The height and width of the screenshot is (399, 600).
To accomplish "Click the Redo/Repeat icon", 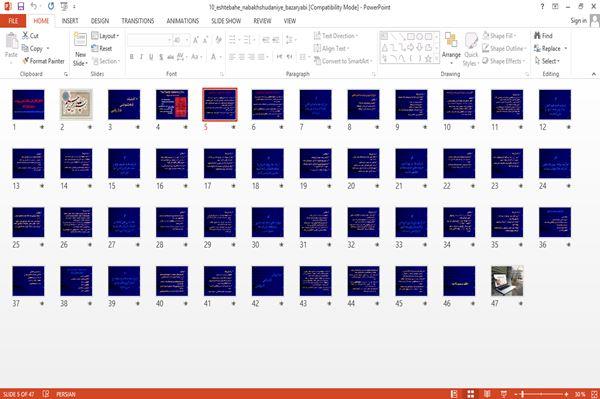I will (x=51, y=6).
